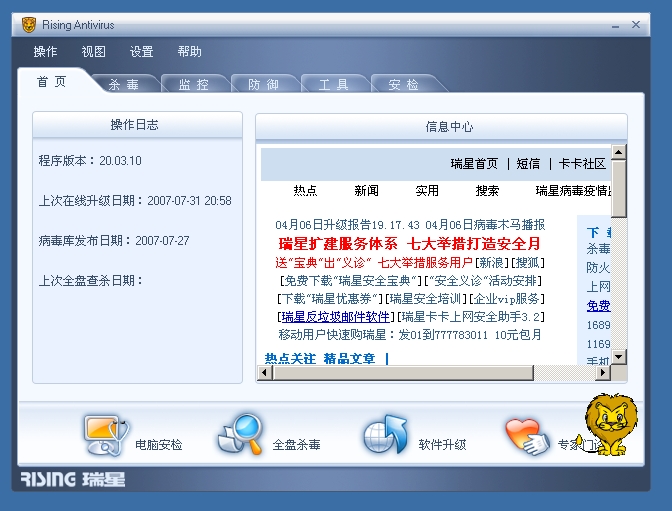
Task: Click the horizontal scrollbar right arrow
Action: [x=603, y=373]
